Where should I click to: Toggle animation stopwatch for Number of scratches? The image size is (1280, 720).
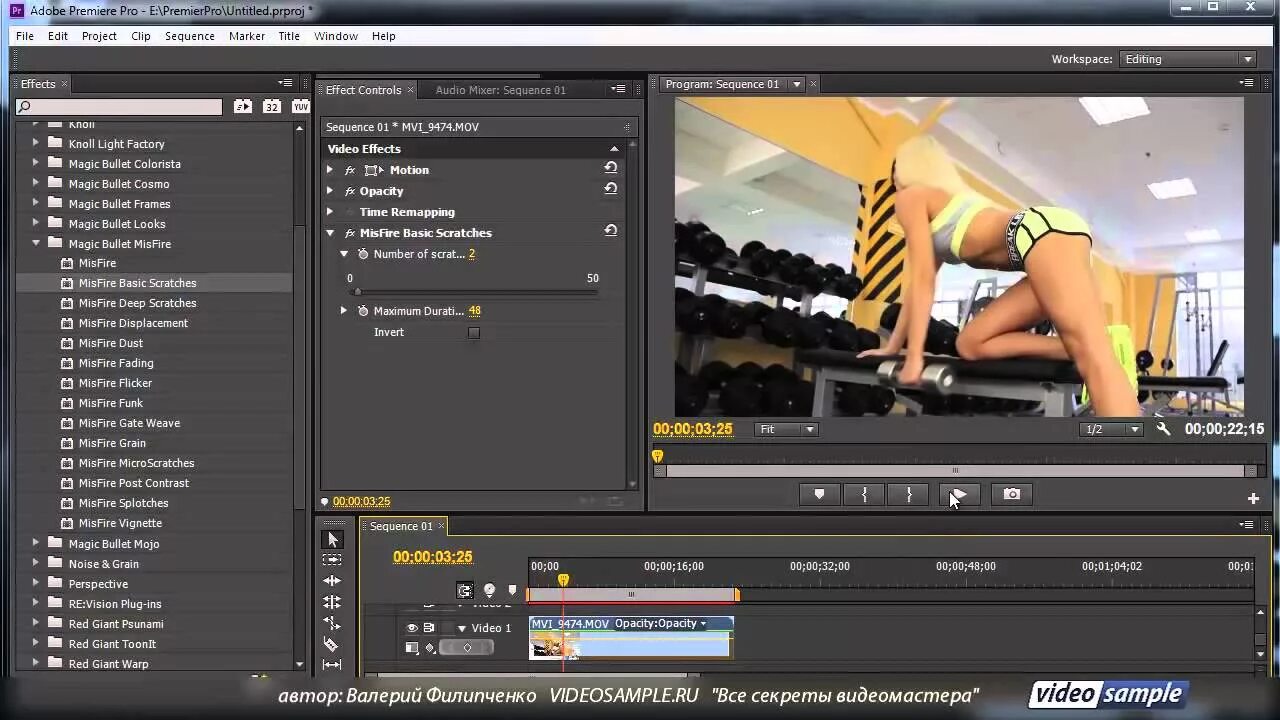coord(364,254)
